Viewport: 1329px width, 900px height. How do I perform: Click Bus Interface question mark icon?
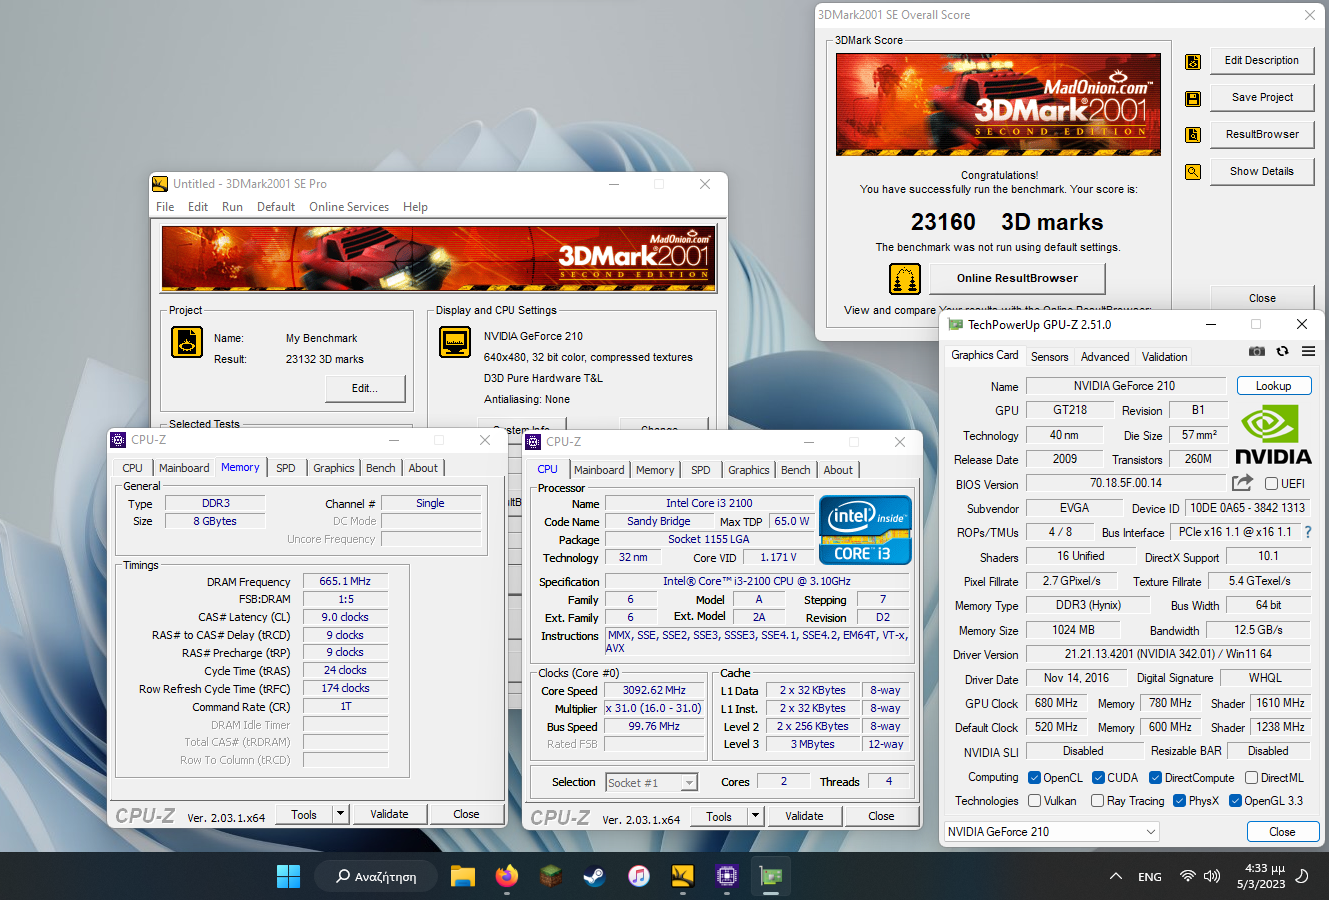[1308, 532]
